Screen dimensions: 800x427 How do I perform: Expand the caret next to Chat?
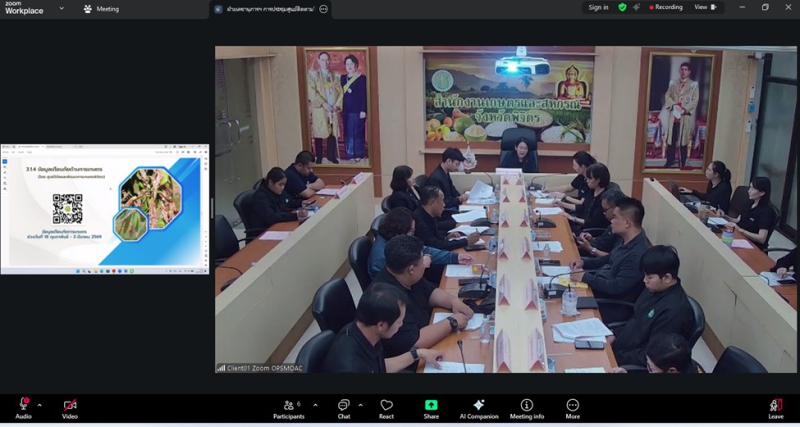click(x=361, y=405)
